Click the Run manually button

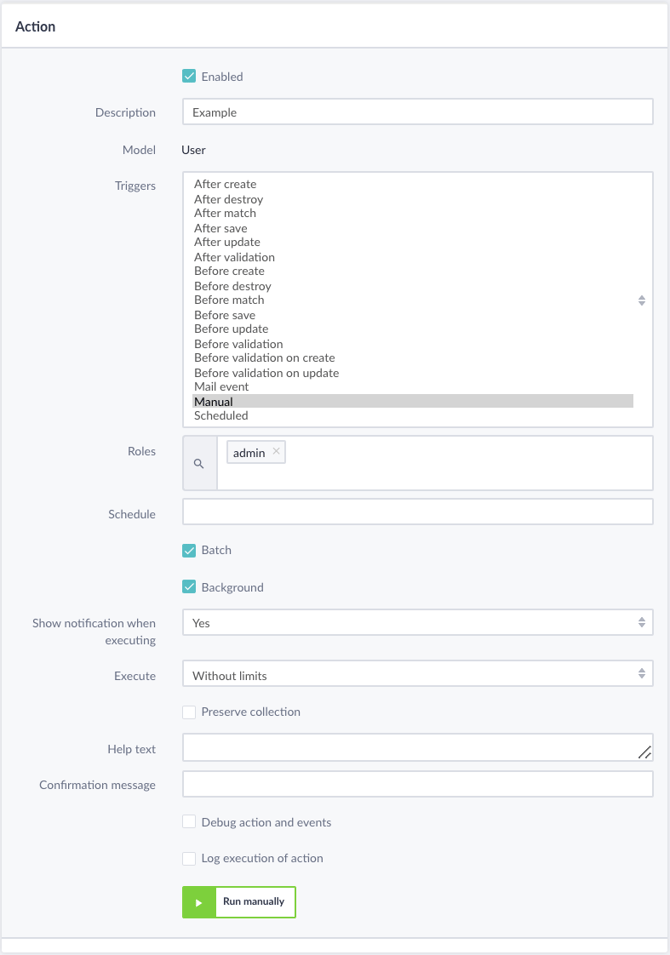pos(239,902)
